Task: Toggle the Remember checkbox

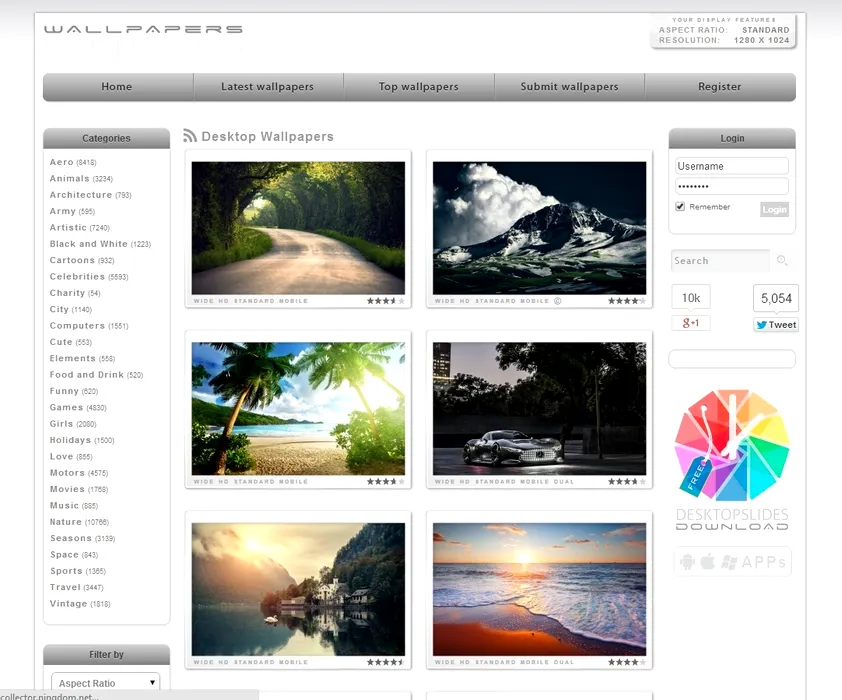Action: (x=680, y=207)
